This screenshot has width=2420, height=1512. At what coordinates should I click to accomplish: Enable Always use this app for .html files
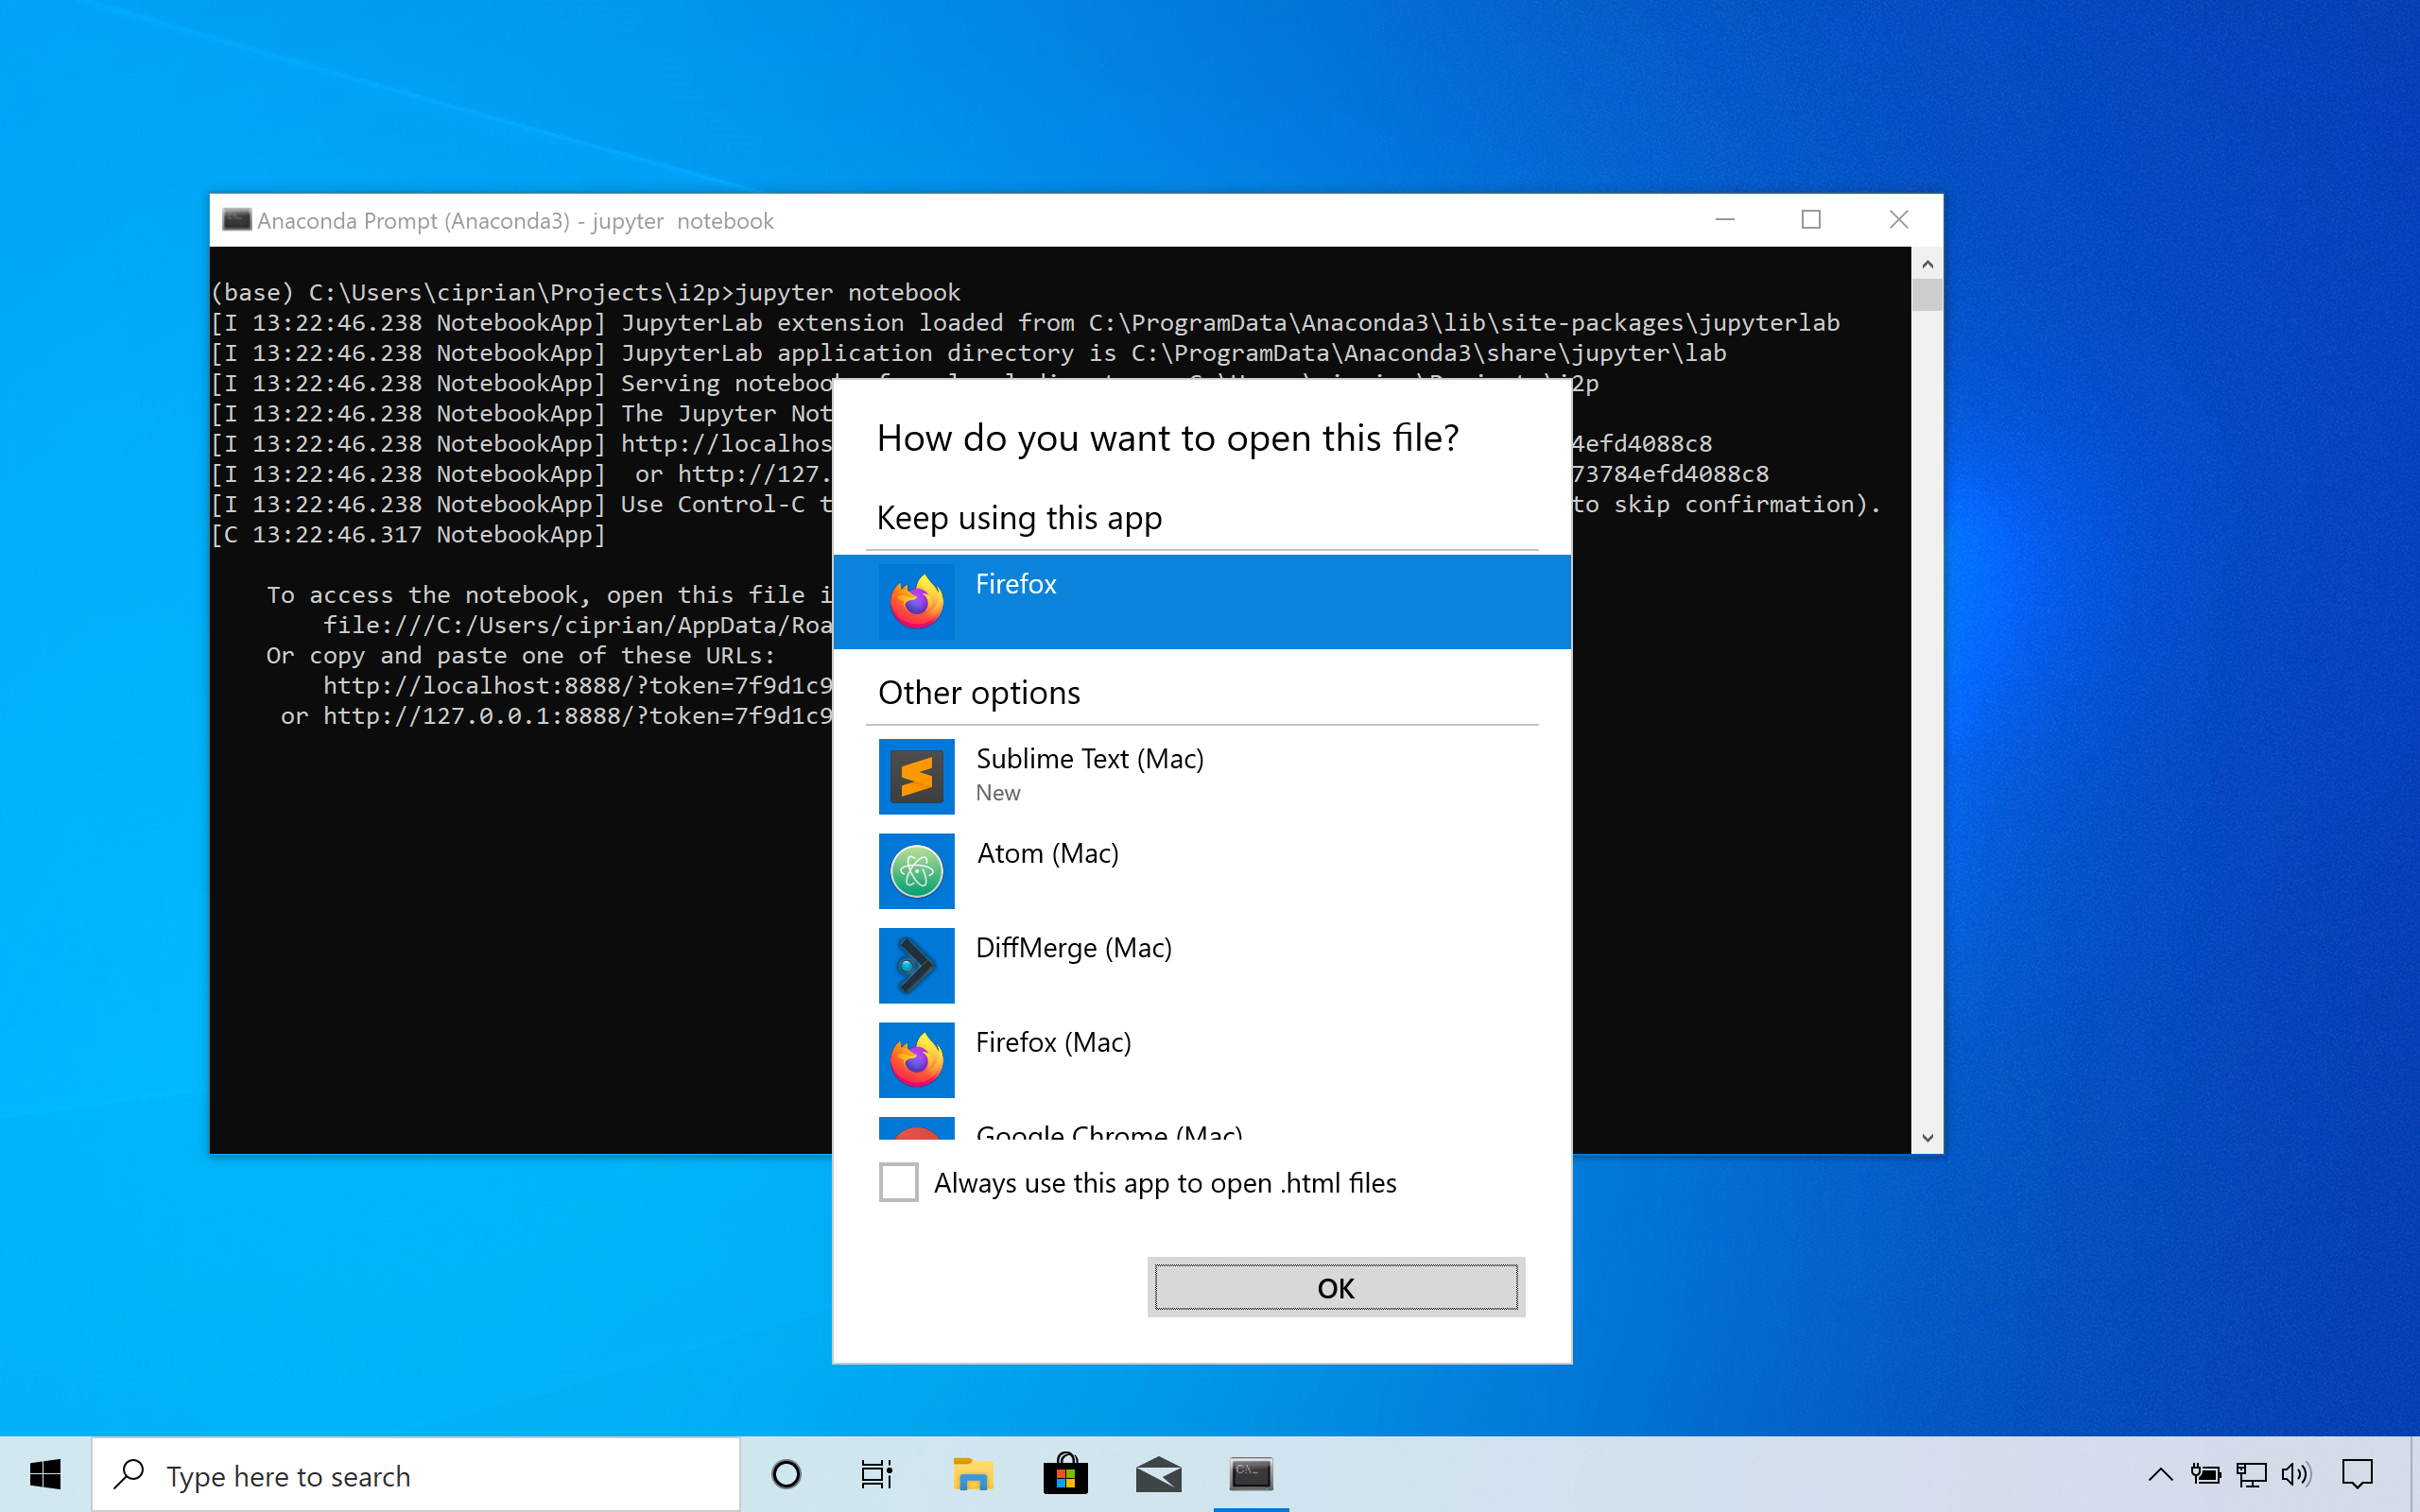tap(898, 1182)
